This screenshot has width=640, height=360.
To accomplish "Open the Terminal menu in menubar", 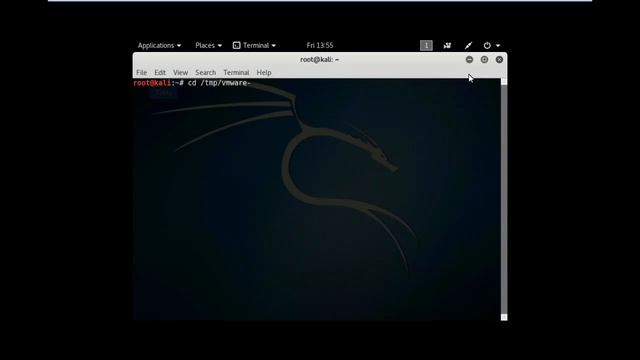I will pos(236,72).
